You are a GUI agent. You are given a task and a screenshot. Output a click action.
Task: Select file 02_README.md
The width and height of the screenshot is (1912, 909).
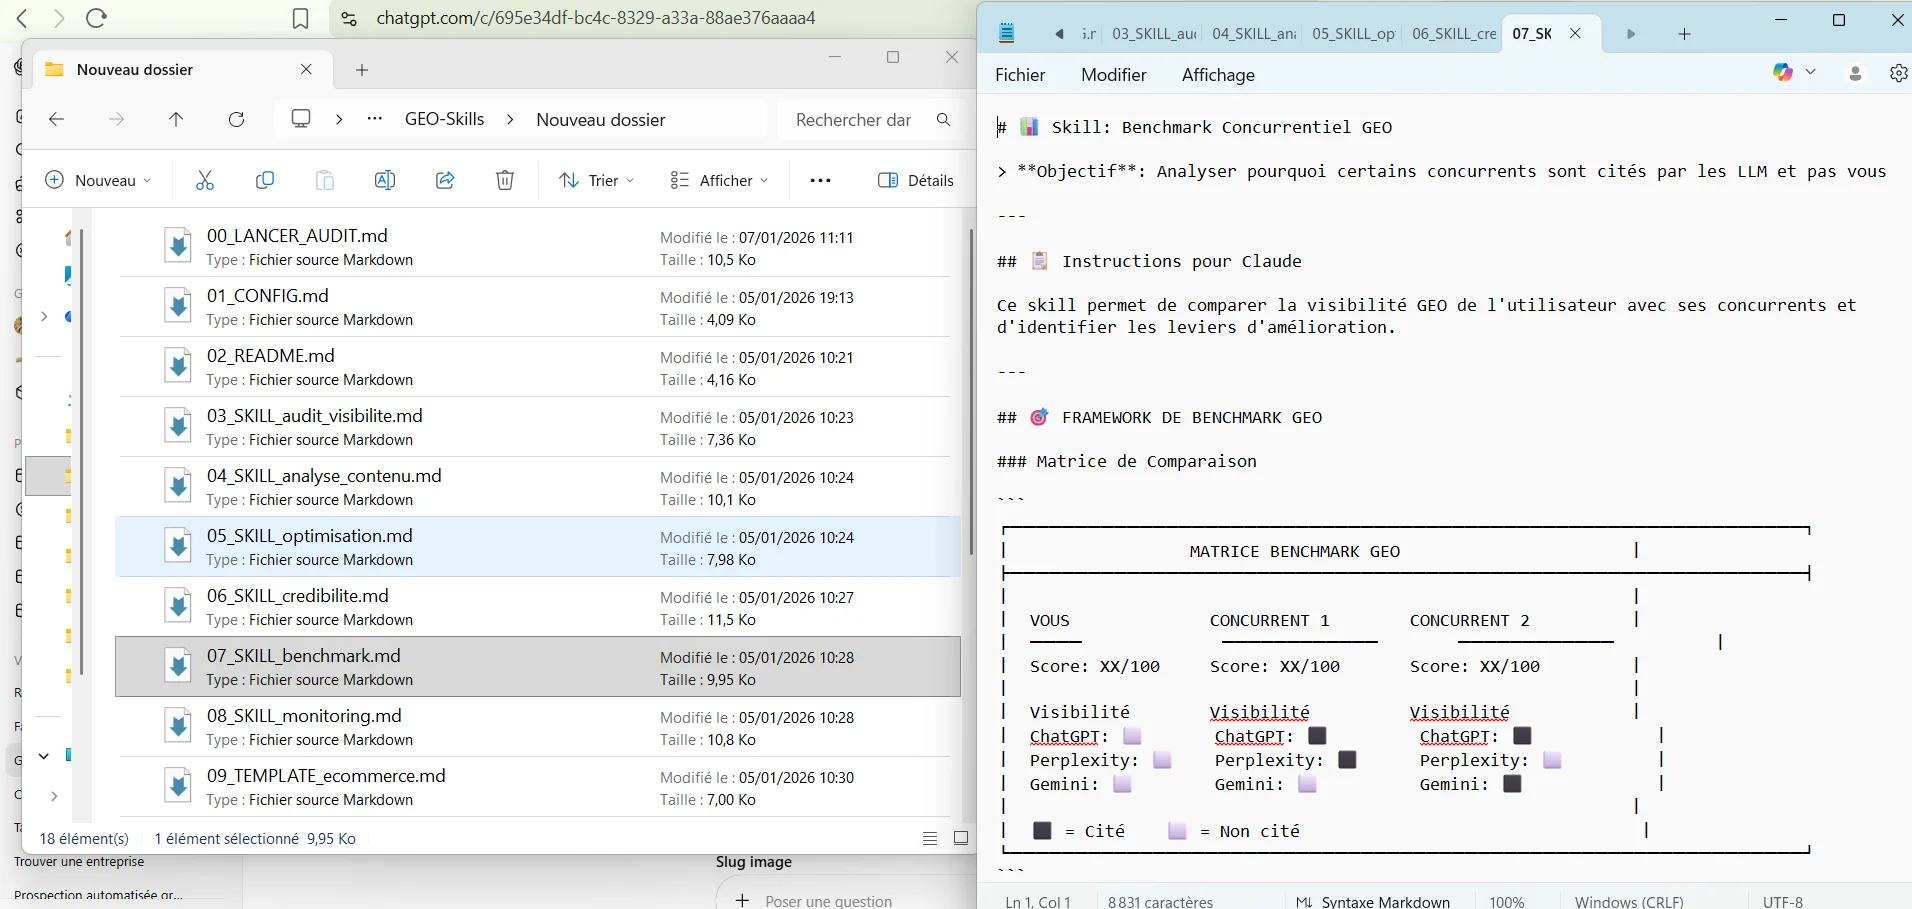pyautogui.click(x=538, y=367)
